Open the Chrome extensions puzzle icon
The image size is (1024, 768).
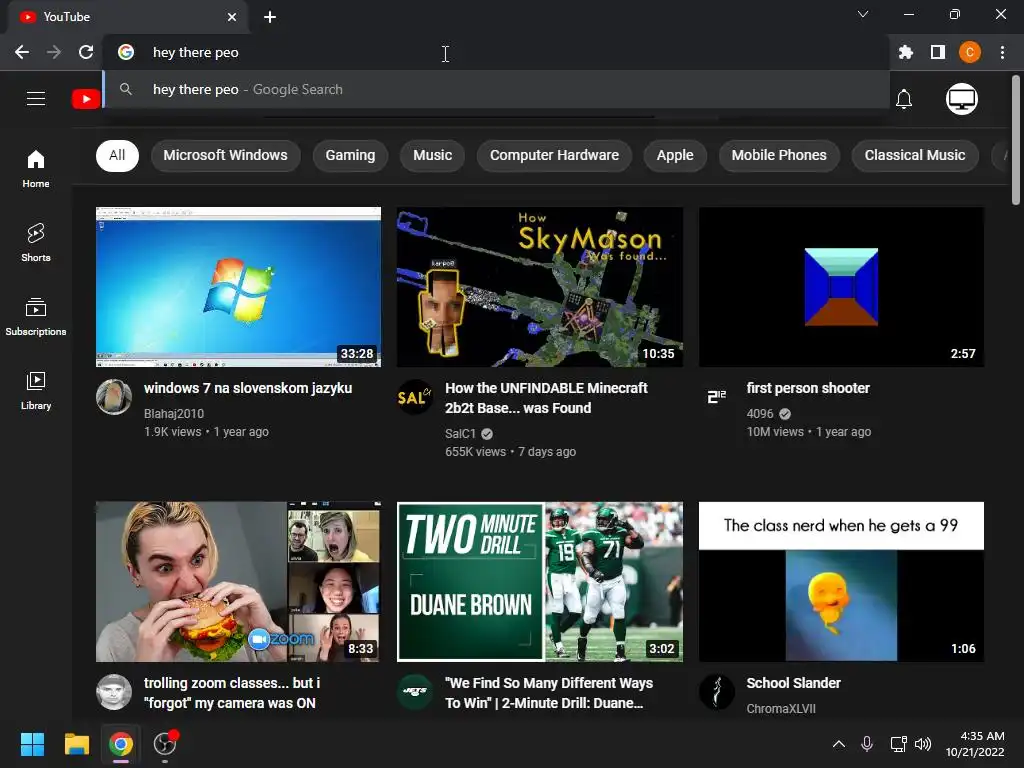(906, 52)
